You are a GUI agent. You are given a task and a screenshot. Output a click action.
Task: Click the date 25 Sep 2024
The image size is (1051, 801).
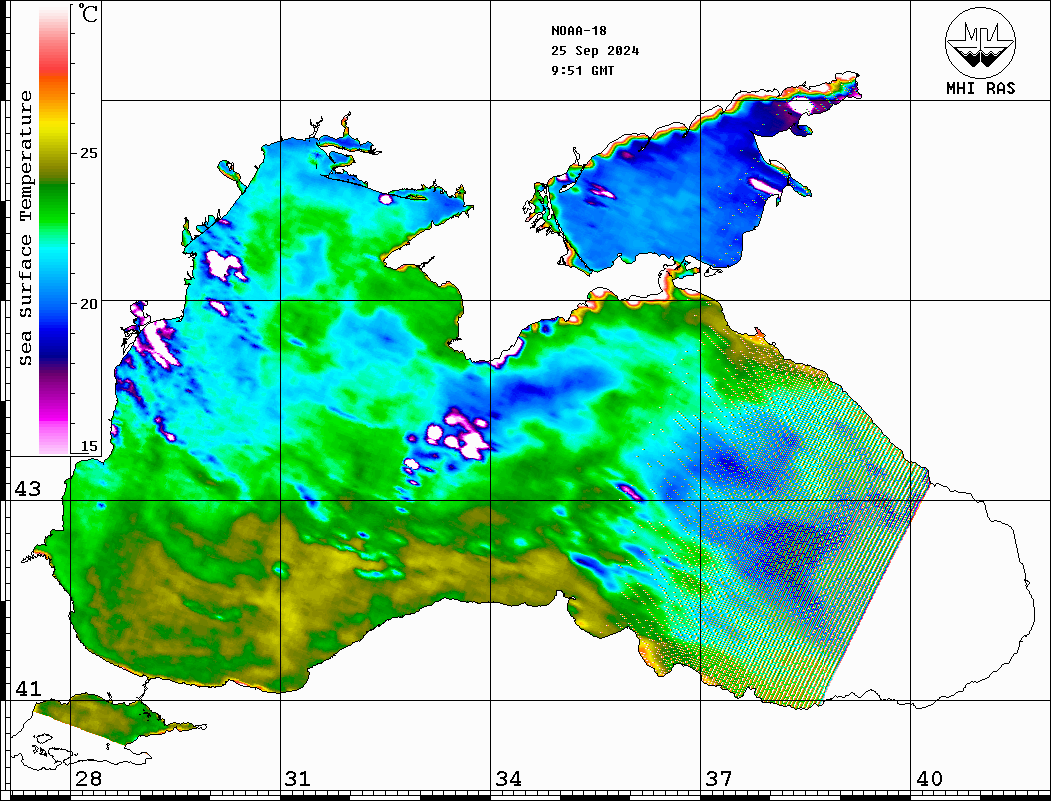point(595,51)
